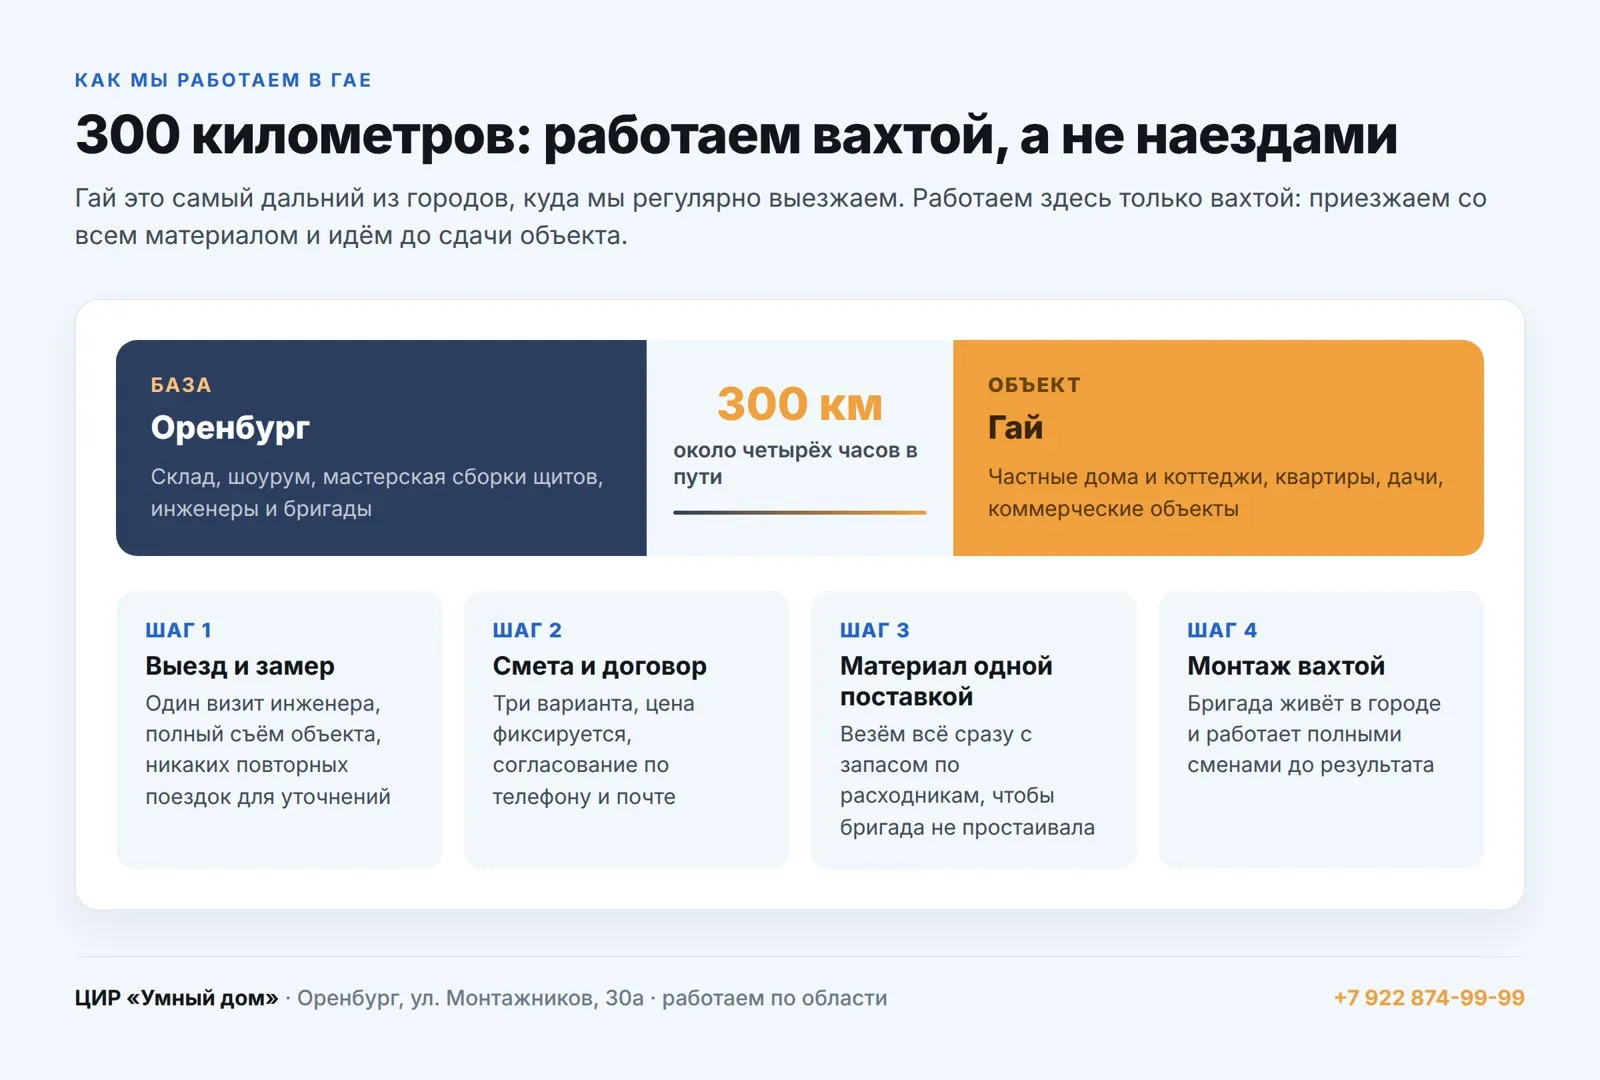Click the "Оренбург" title in the base card
Viewport: 1600px width, 1080px height.
230,427
